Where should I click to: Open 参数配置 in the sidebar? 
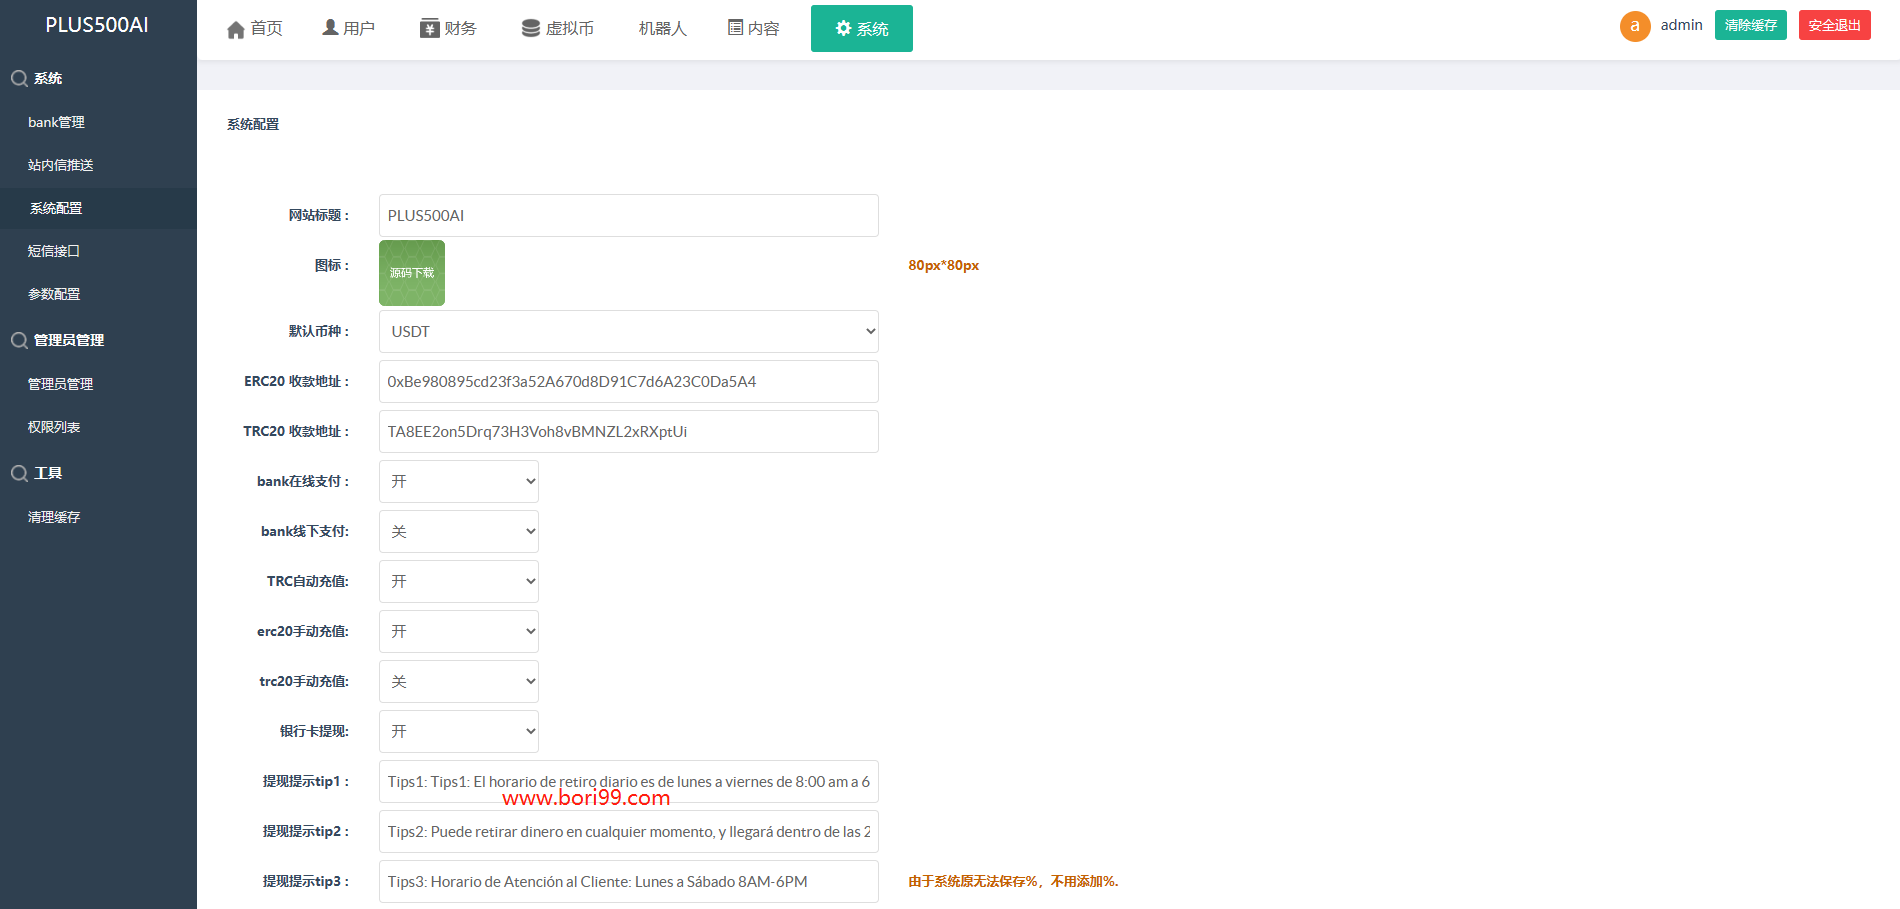coord(98,294)
